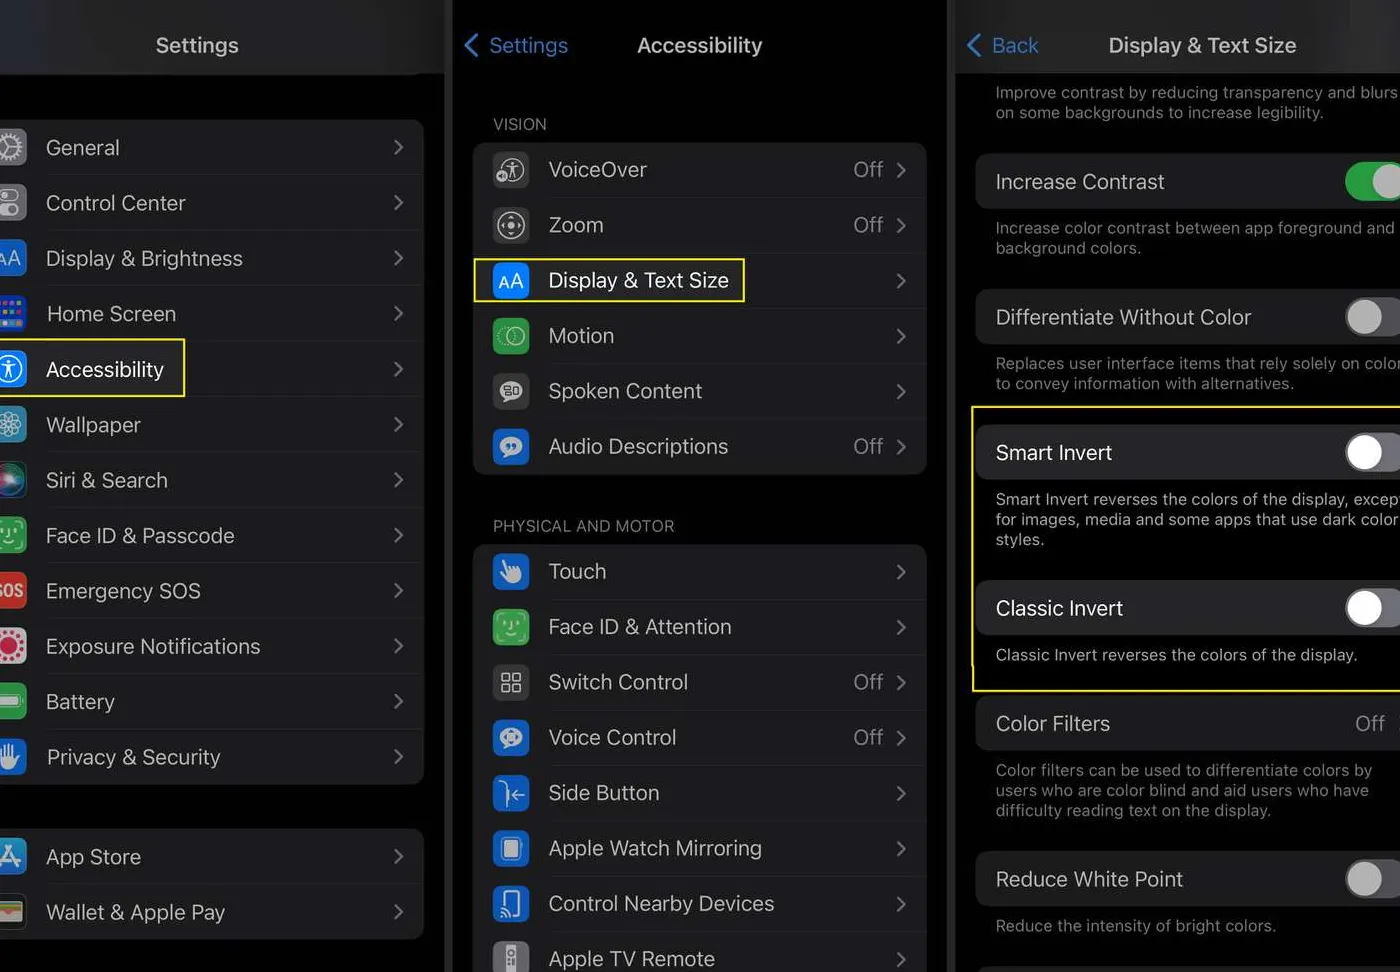Open the Face ID & Attention icon

point(510,627)
